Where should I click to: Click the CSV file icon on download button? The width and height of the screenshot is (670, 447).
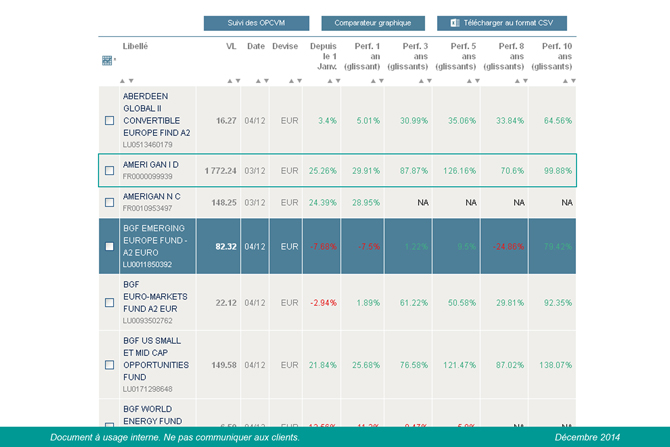tap(455, 22)
